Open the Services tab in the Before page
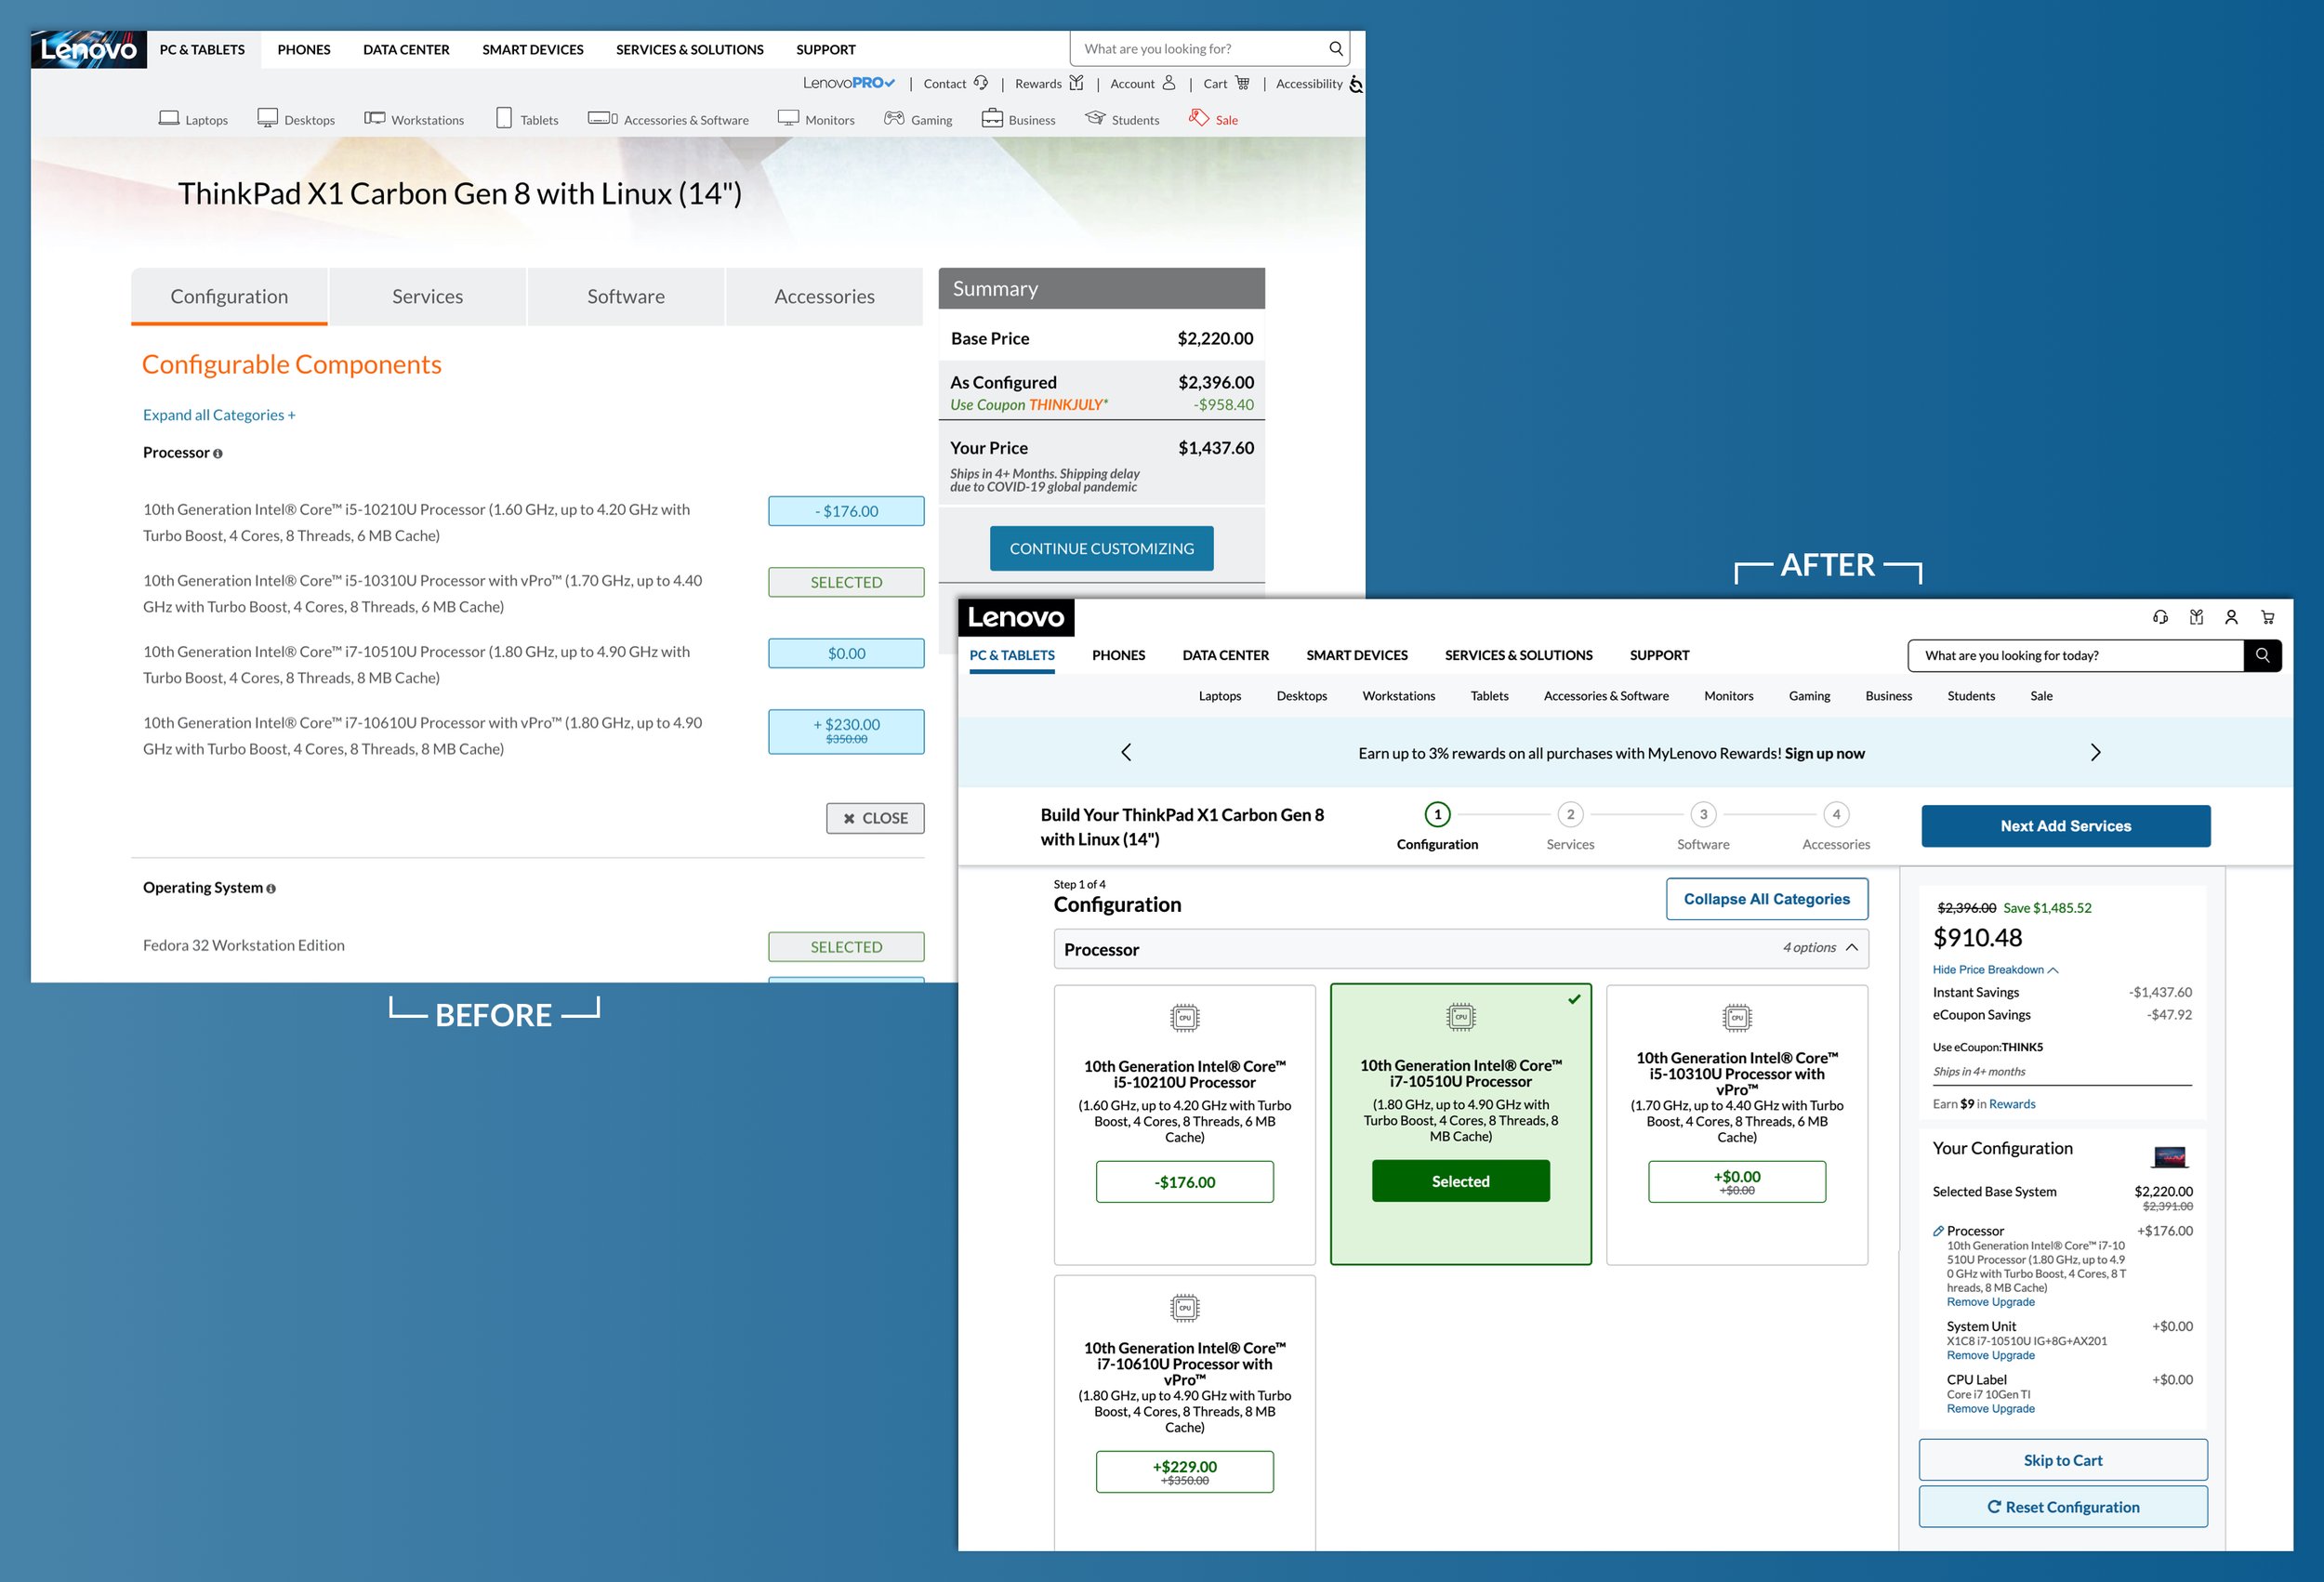This screenshot has height=1582, width=2324. pos(427,296)
